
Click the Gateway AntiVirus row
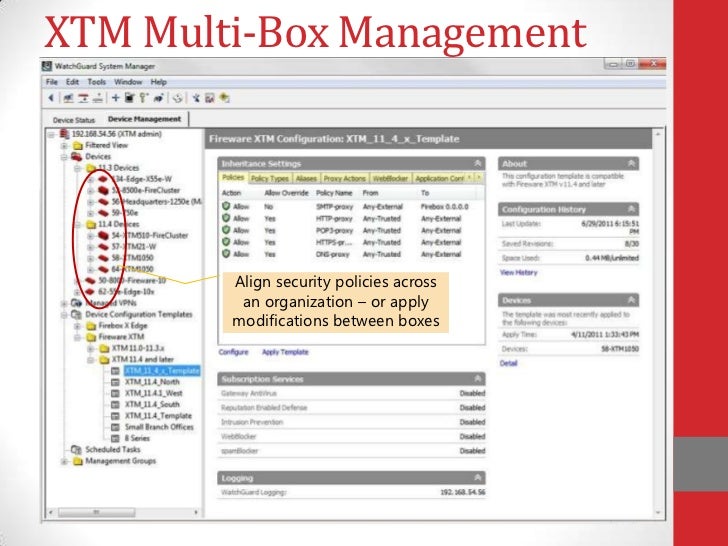point(351,393)
